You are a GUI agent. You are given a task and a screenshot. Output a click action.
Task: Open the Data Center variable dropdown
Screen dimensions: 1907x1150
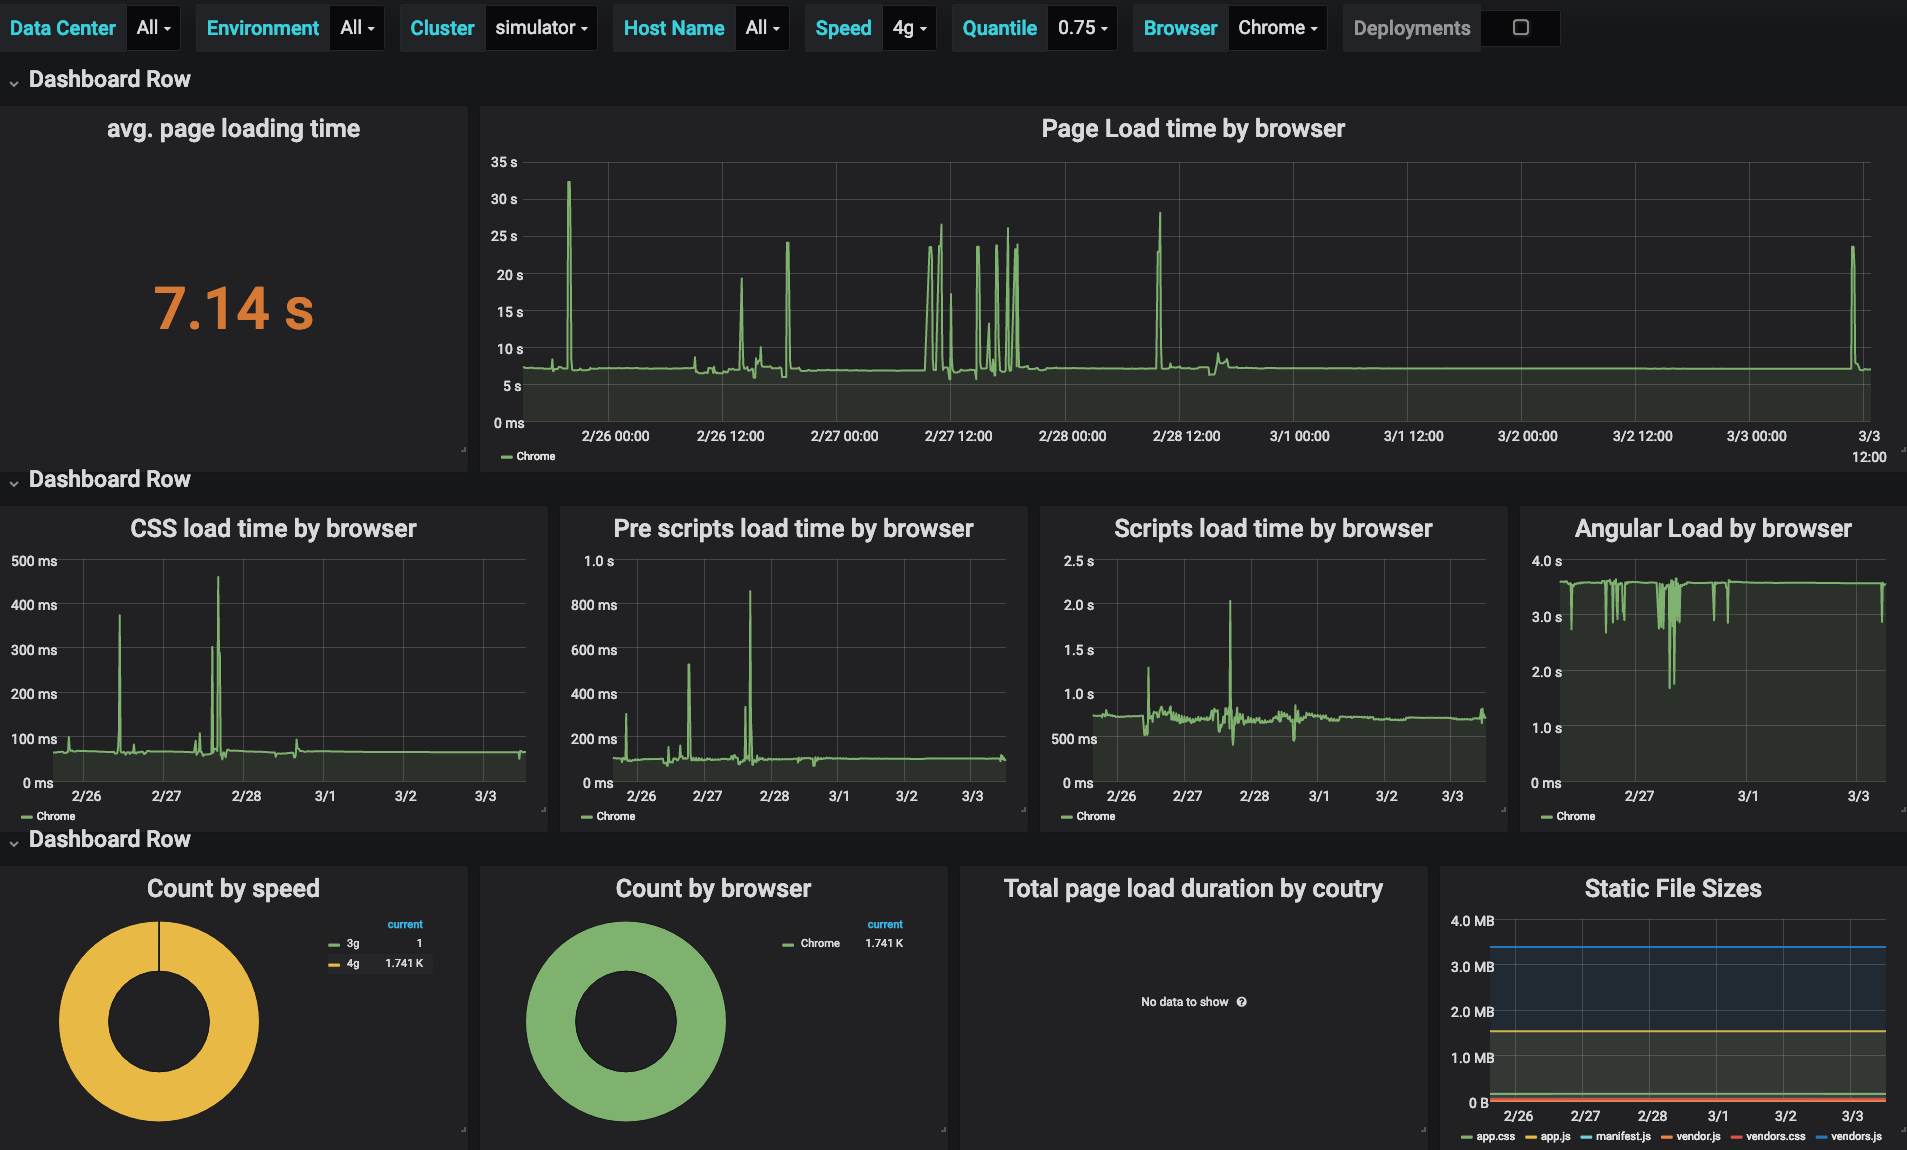[x=154, y=28]
